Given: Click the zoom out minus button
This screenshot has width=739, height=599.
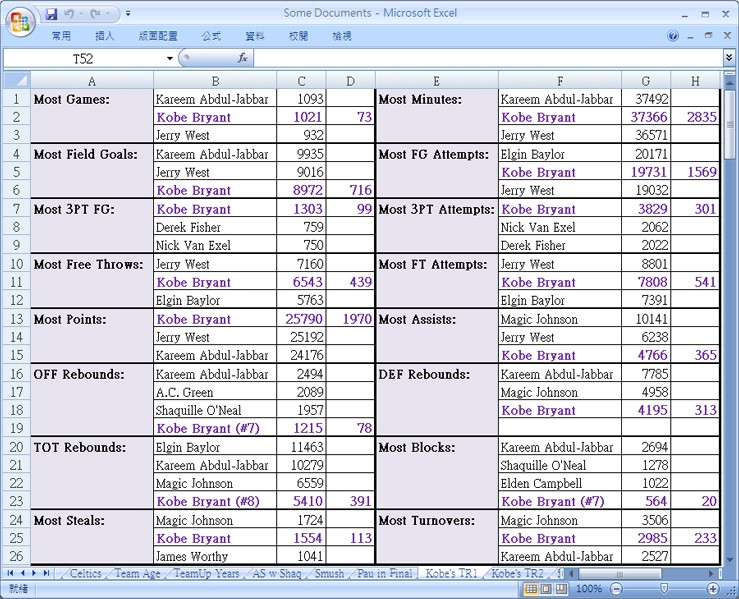Looking at the screenshot, I should pyautogui.click(x=616, y=589).
